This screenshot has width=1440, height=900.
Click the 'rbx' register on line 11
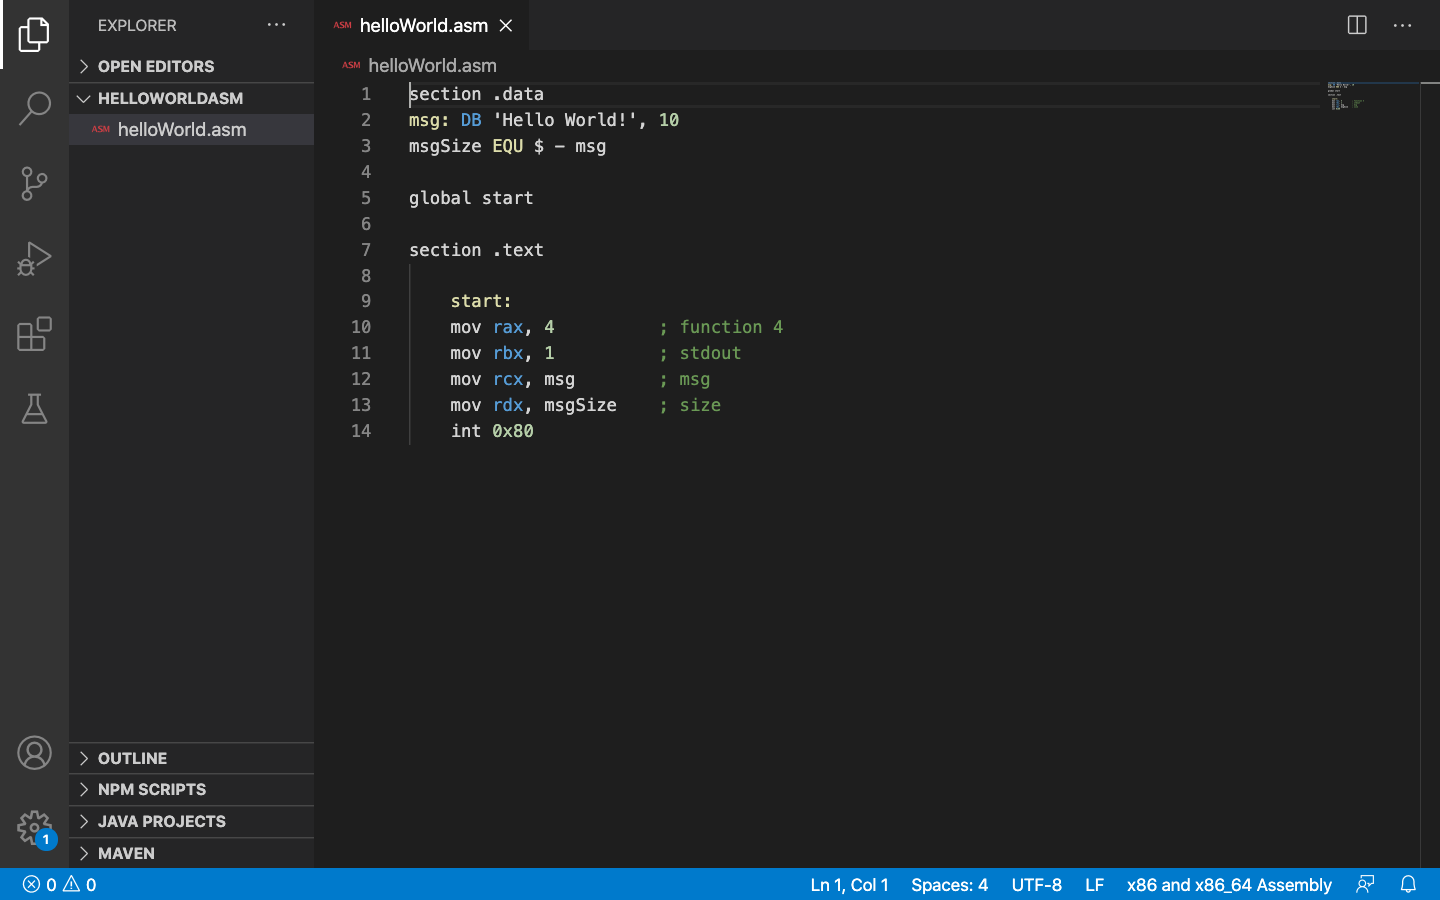click(x=507, y=353)
